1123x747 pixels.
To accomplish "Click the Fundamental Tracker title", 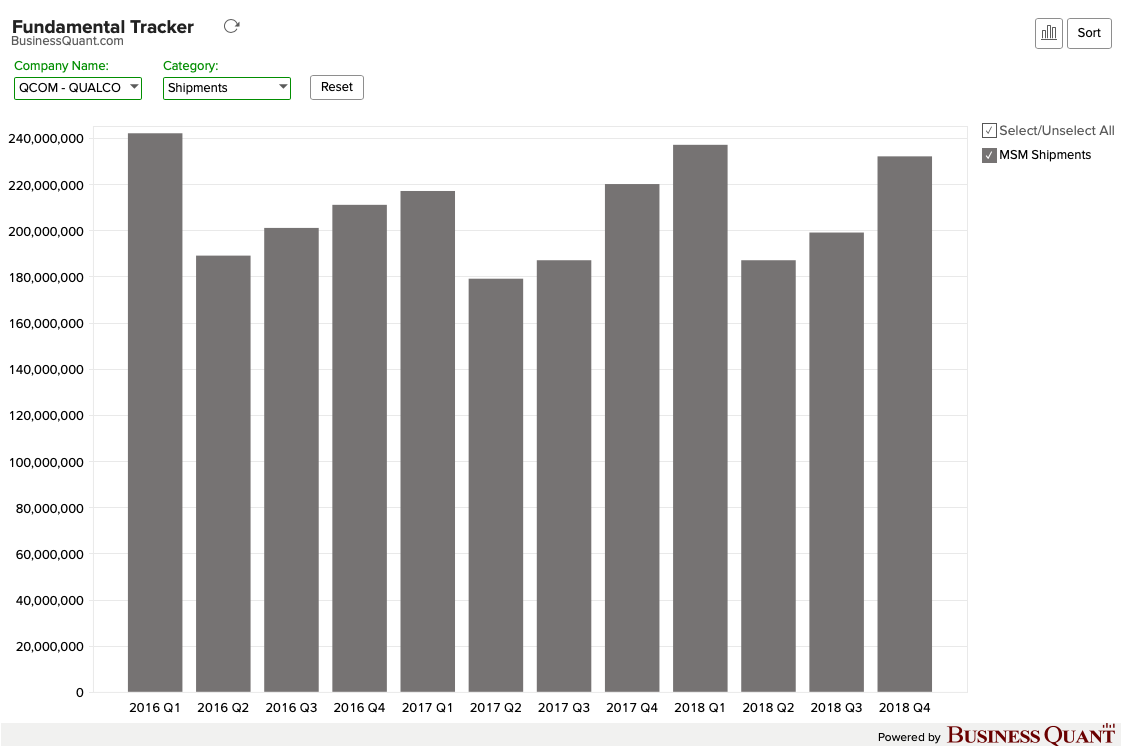I will 103,26.
